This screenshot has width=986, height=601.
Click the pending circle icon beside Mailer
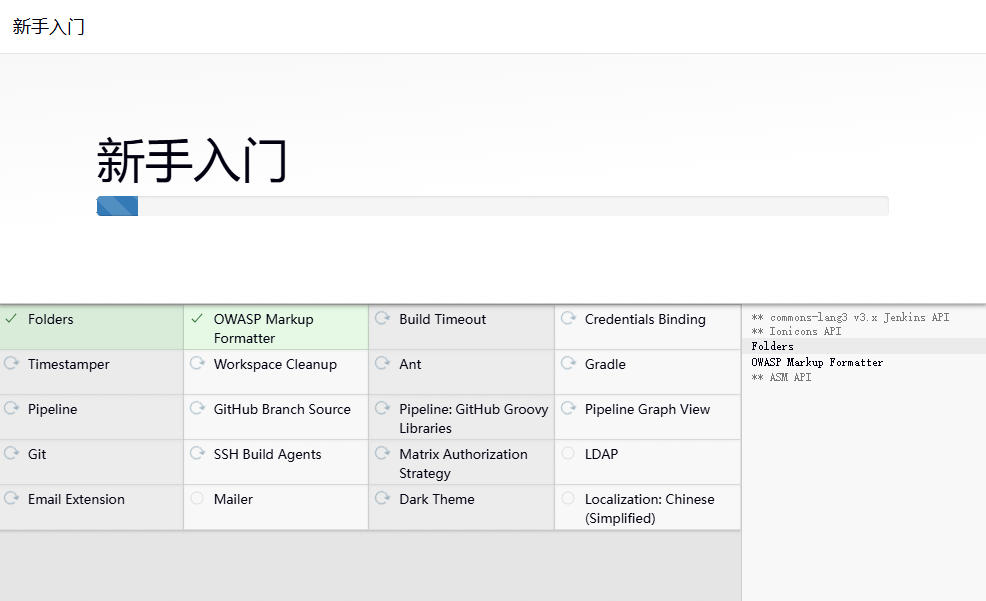(x=197, y=499)
